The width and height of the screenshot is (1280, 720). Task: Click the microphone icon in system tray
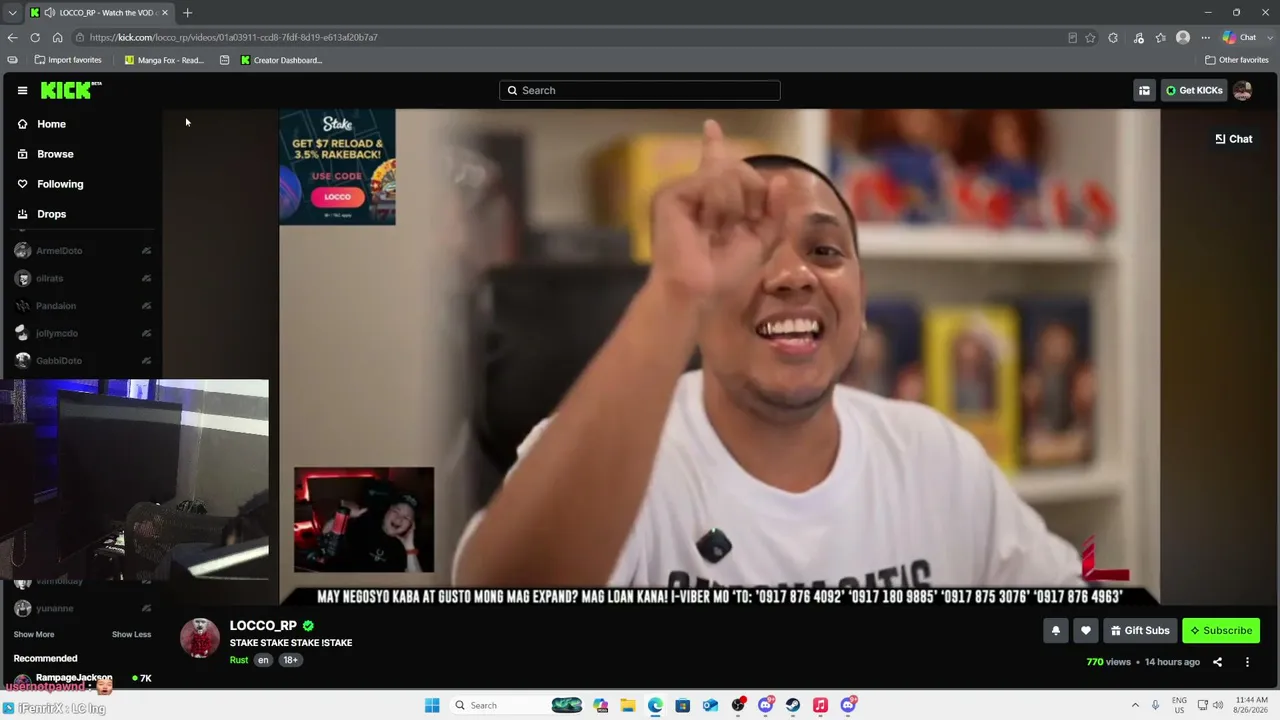[x=1156, y=705]
